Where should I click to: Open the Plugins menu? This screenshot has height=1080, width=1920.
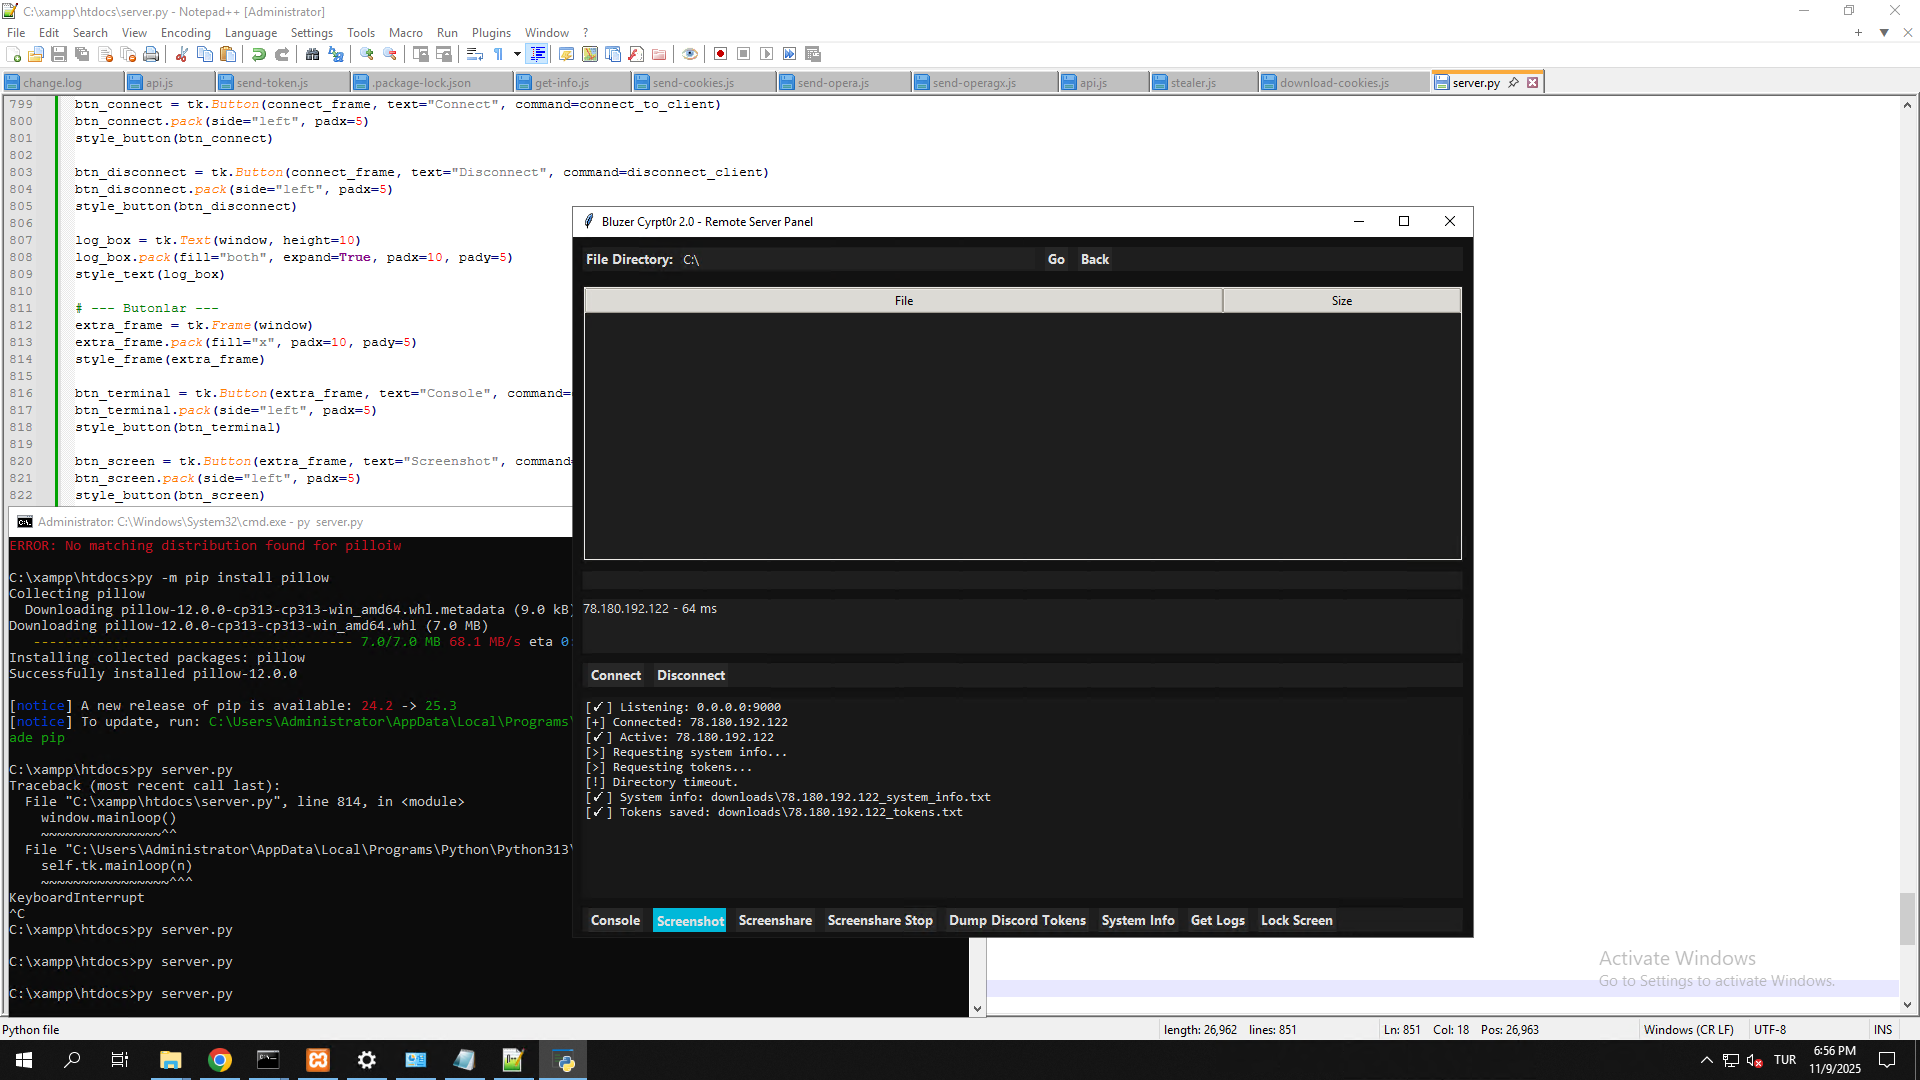[x=491, y=33]
